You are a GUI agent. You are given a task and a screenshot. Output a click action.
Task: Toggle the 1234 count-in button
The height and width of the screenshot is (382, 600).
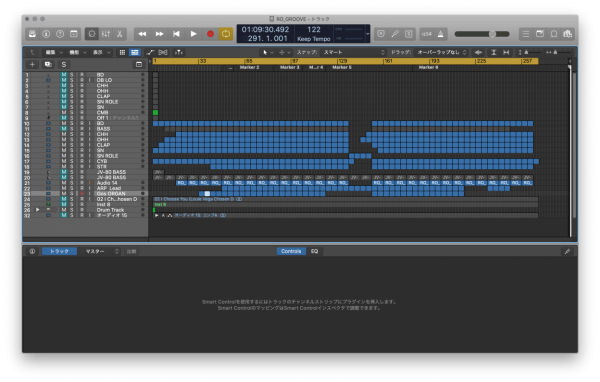pos(426,34)
